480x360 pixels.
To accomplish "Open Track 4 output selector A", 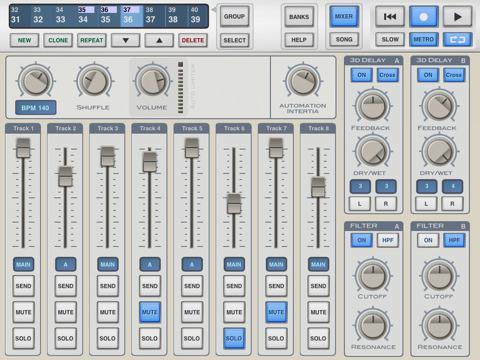I will [150, 264].
